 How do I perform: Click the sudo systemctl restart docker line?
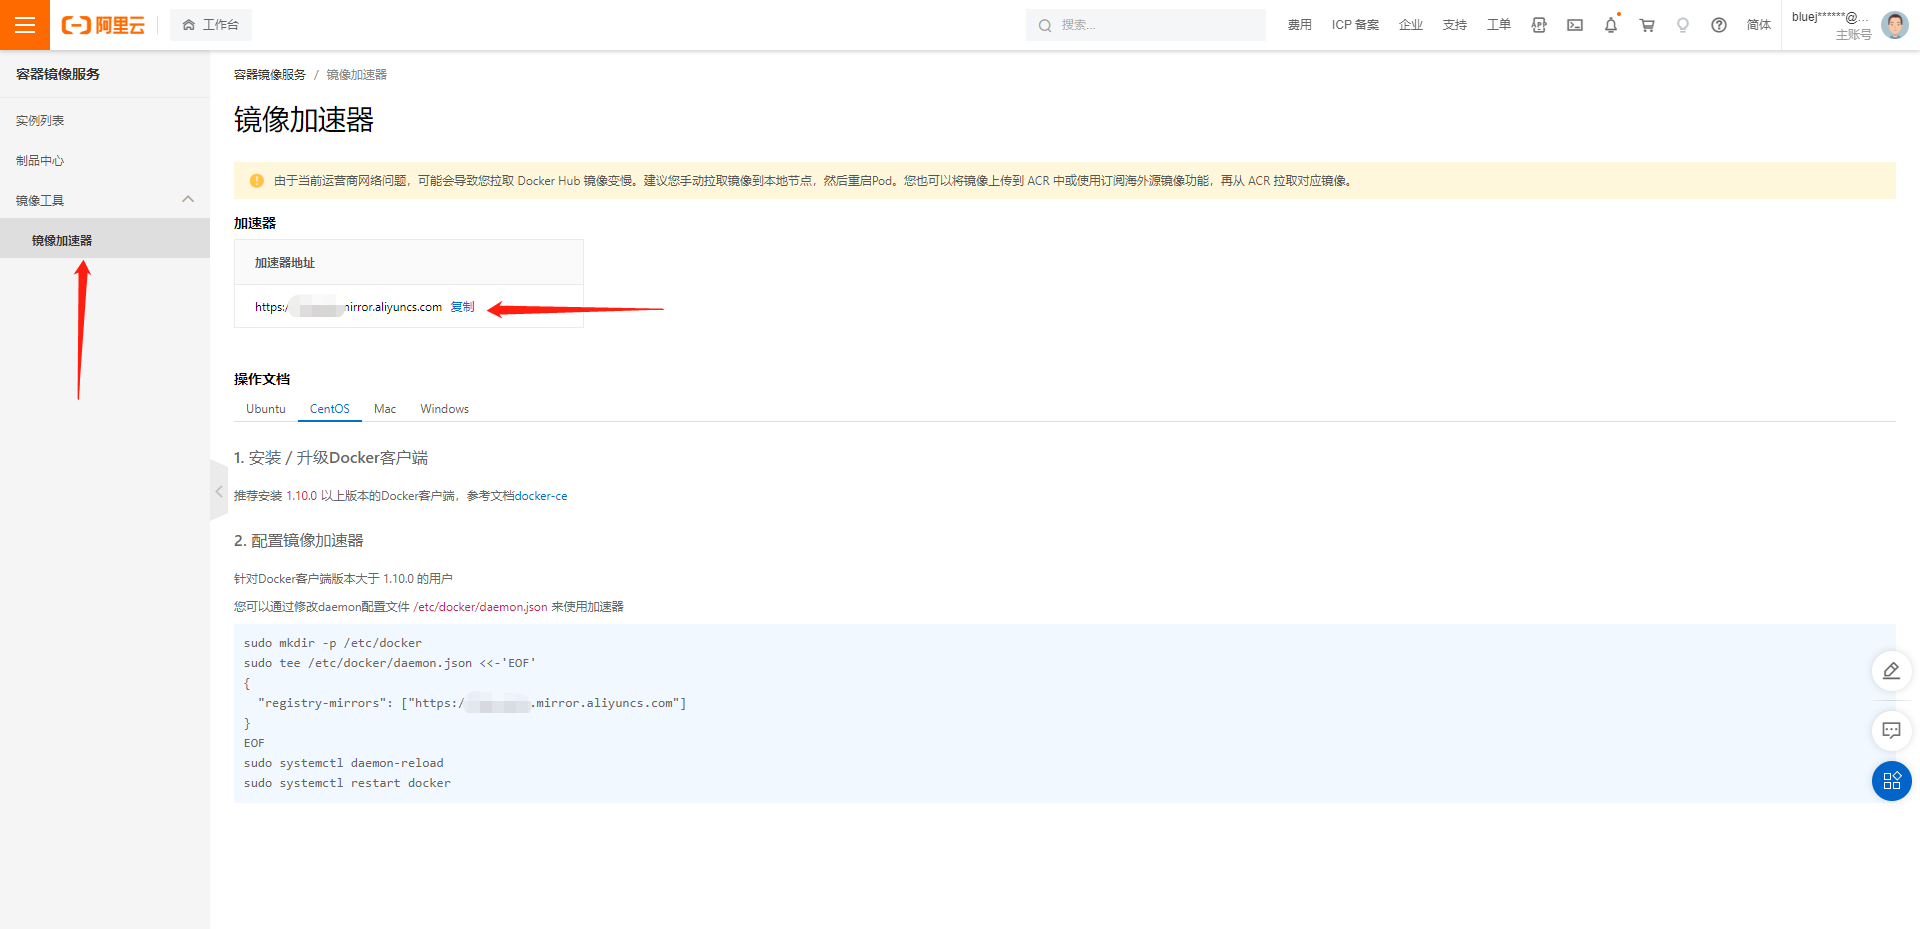[347, 783]
